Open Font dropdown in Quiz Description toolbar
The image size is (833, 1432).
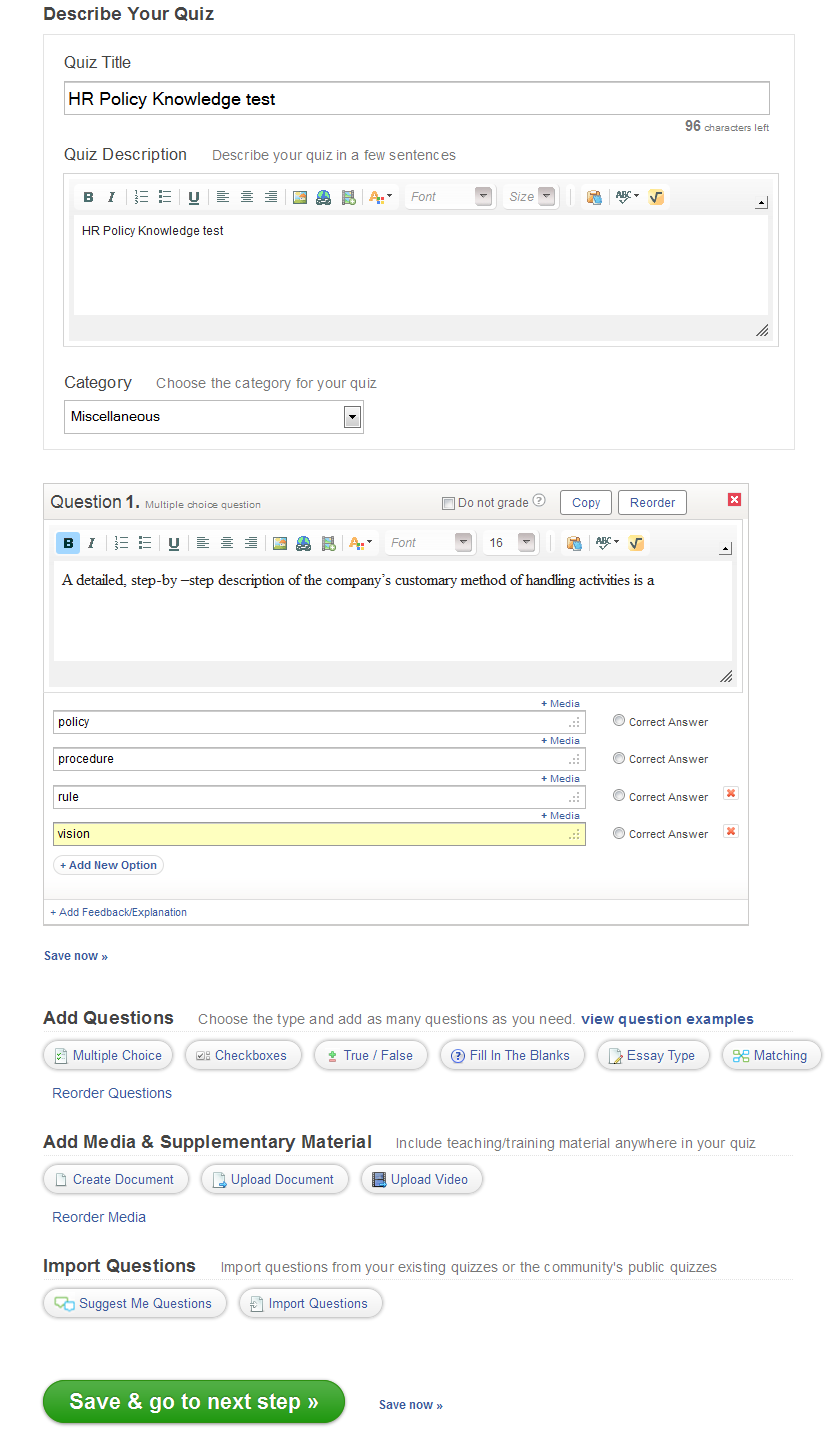click(x=483, y=197)
